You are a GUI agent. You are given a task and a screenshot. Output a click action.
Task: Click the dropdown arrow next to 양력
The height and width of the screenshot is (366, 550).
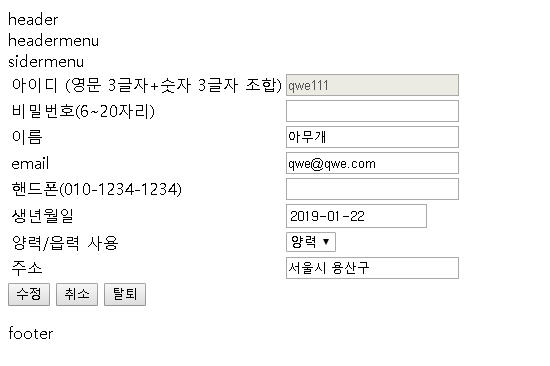[x=326, y=242]
